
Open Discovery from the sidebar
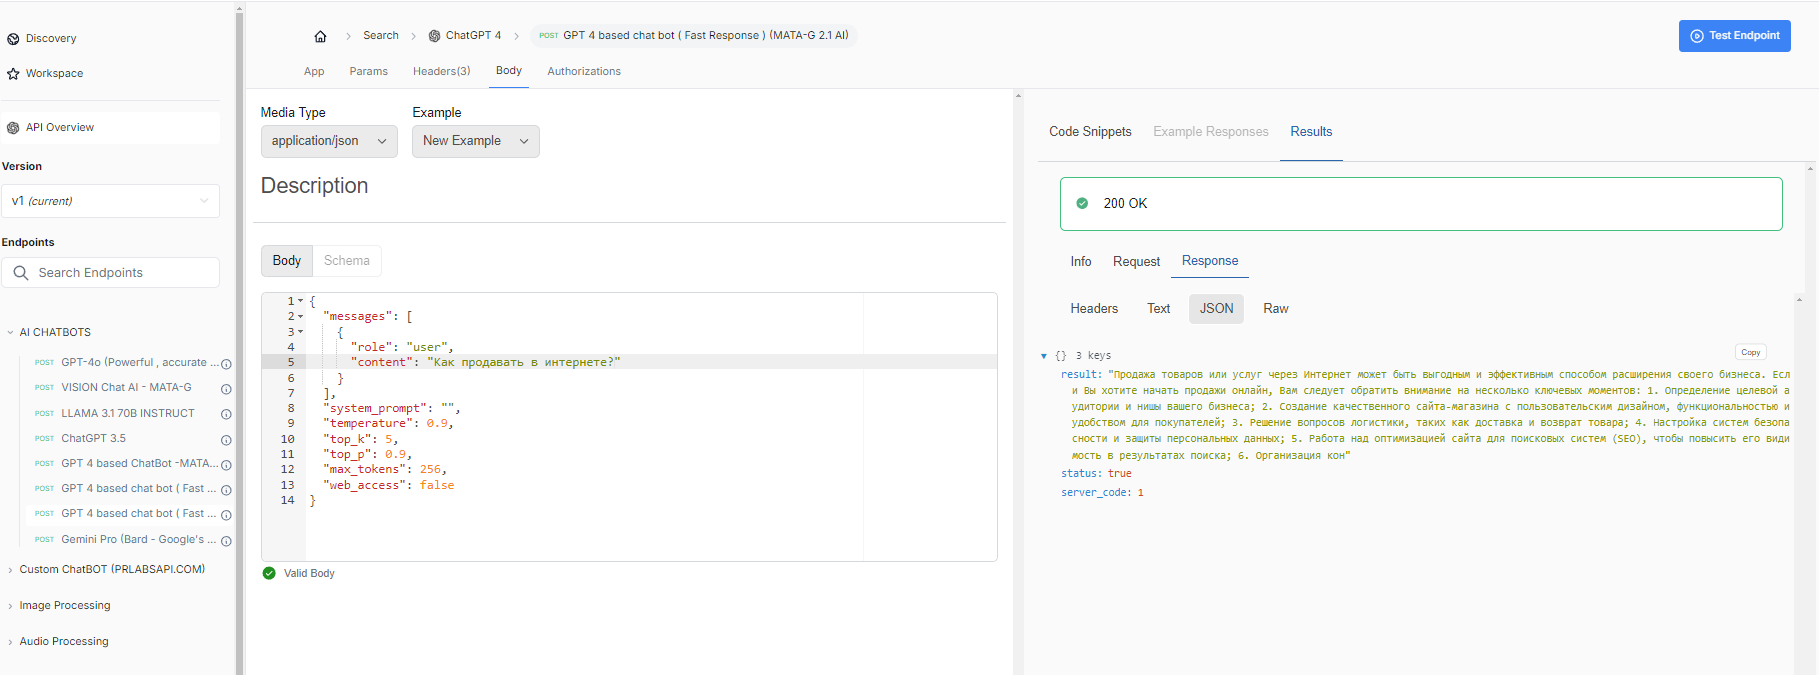50,39
